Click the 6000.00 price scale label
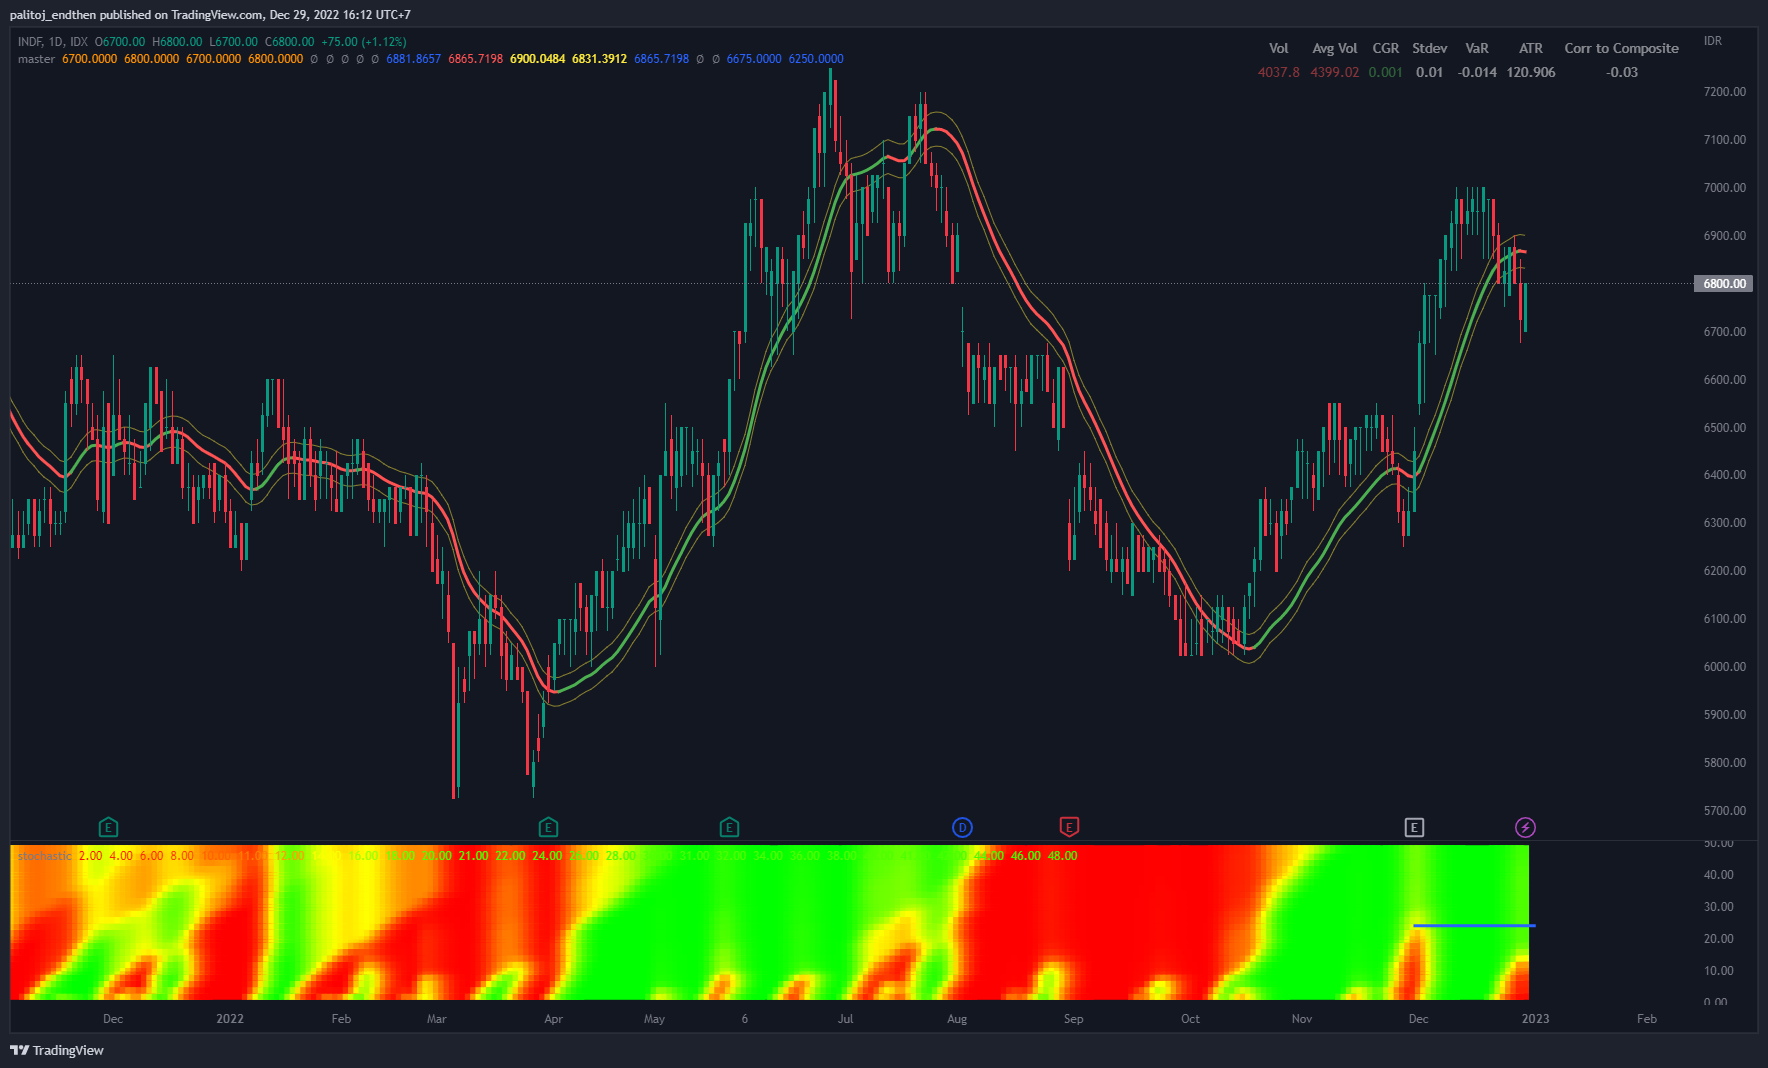This screenshot has width=1768, height=1068. point(1725,667)
